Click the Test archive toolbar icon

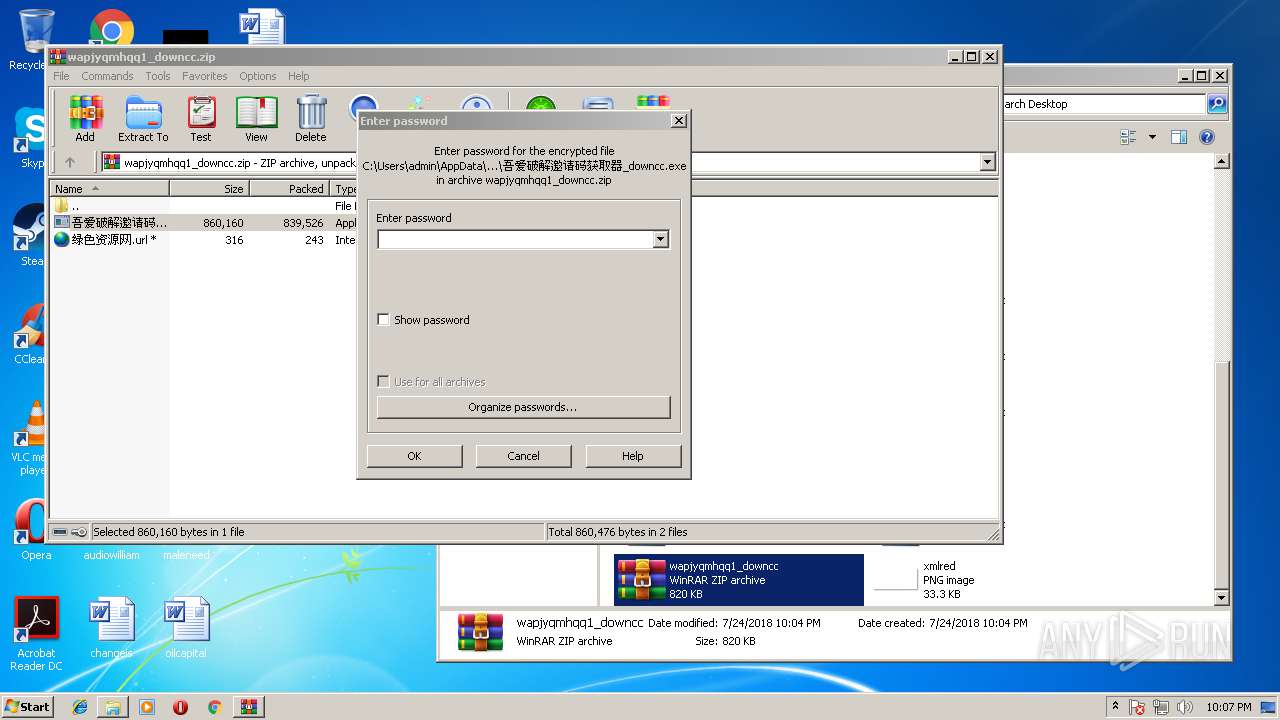[201, 119]
